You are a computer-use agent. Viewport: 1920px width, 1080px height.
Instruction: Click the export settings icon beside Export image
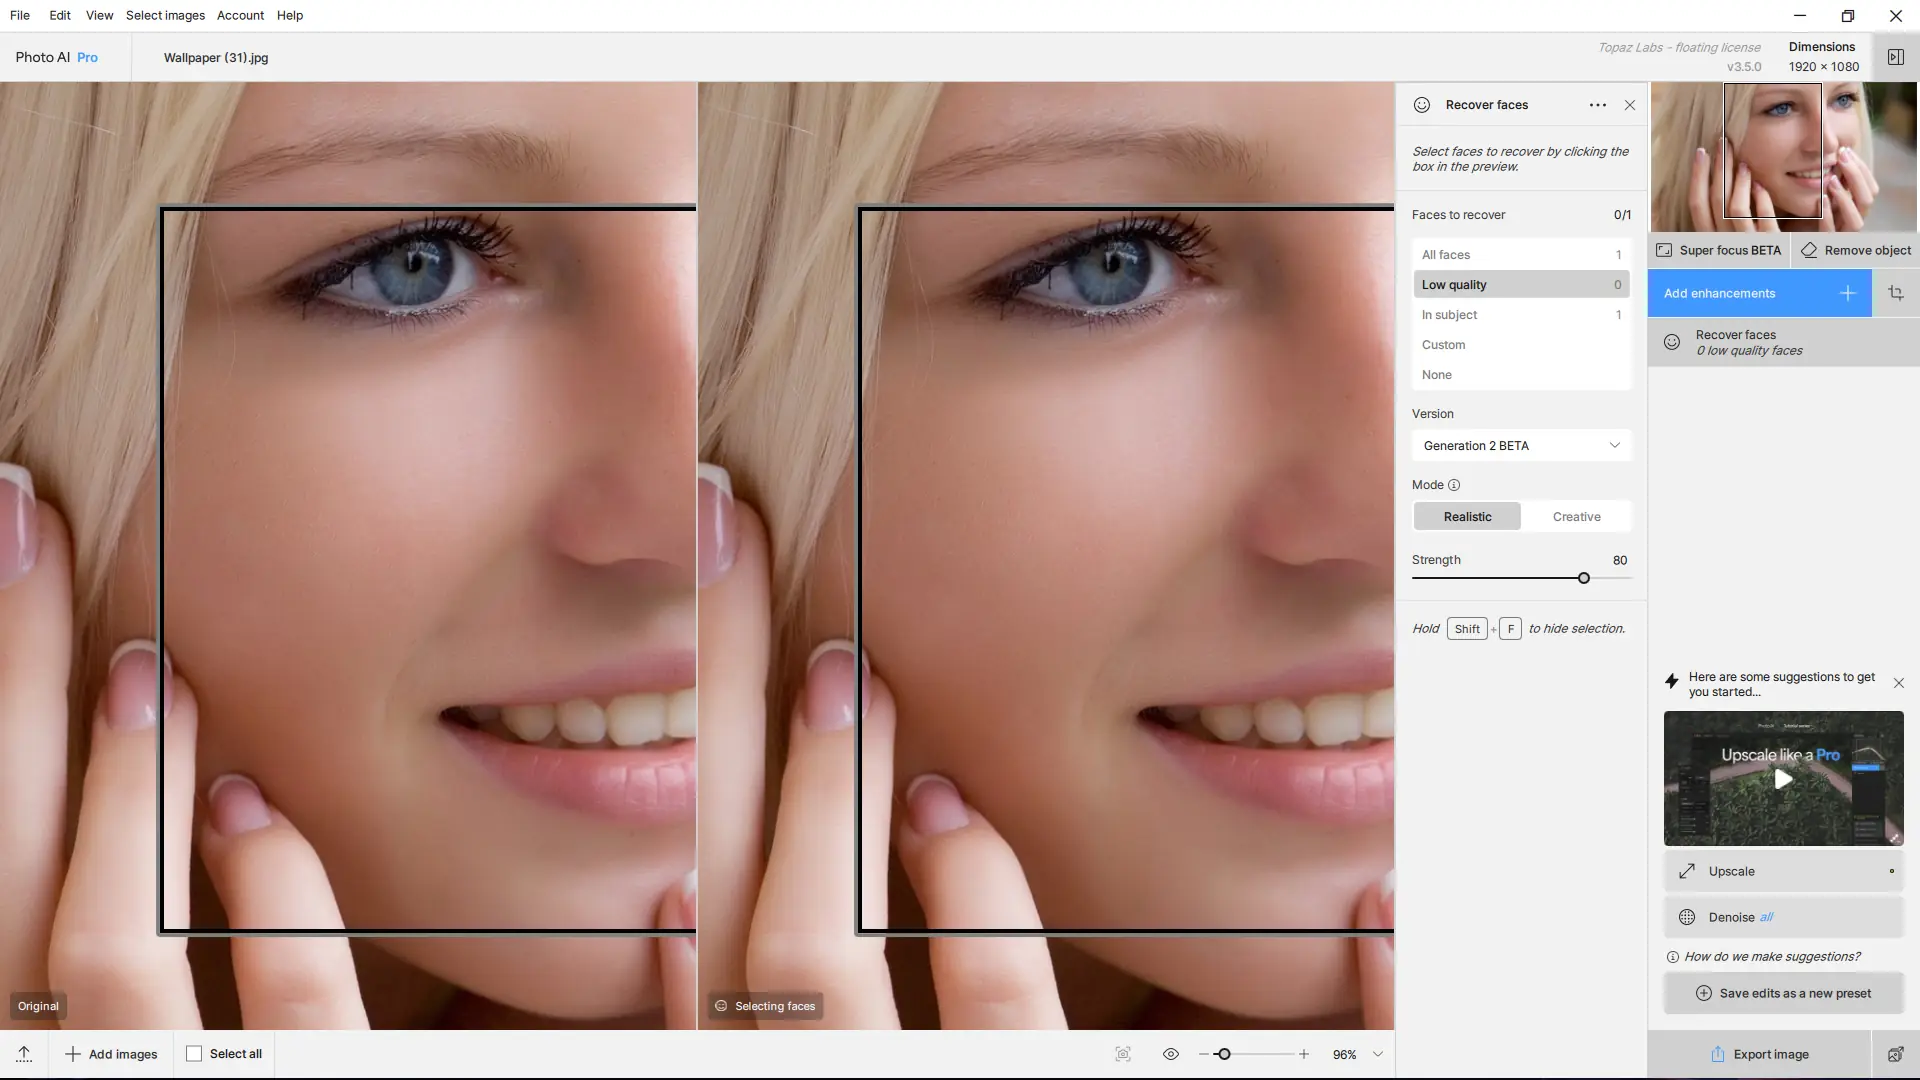[x=1895, y=1054]
